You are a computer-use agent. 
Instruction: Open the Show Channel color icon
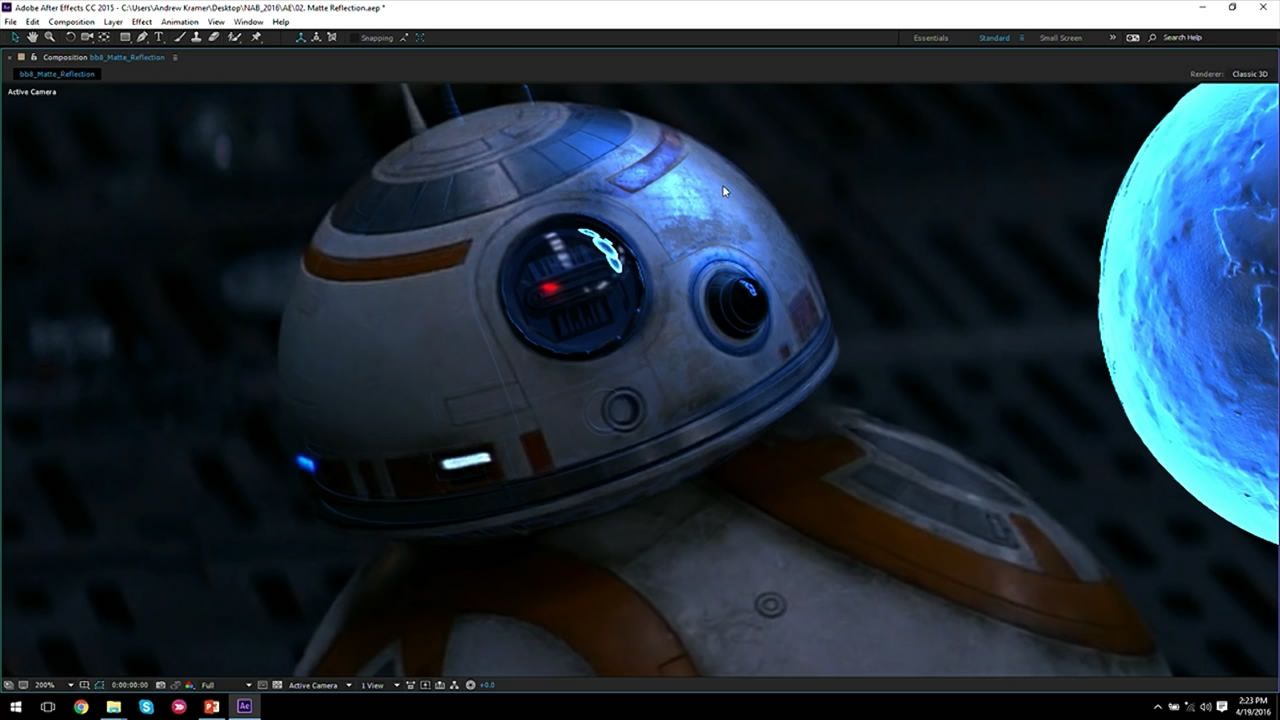(189, 685)
